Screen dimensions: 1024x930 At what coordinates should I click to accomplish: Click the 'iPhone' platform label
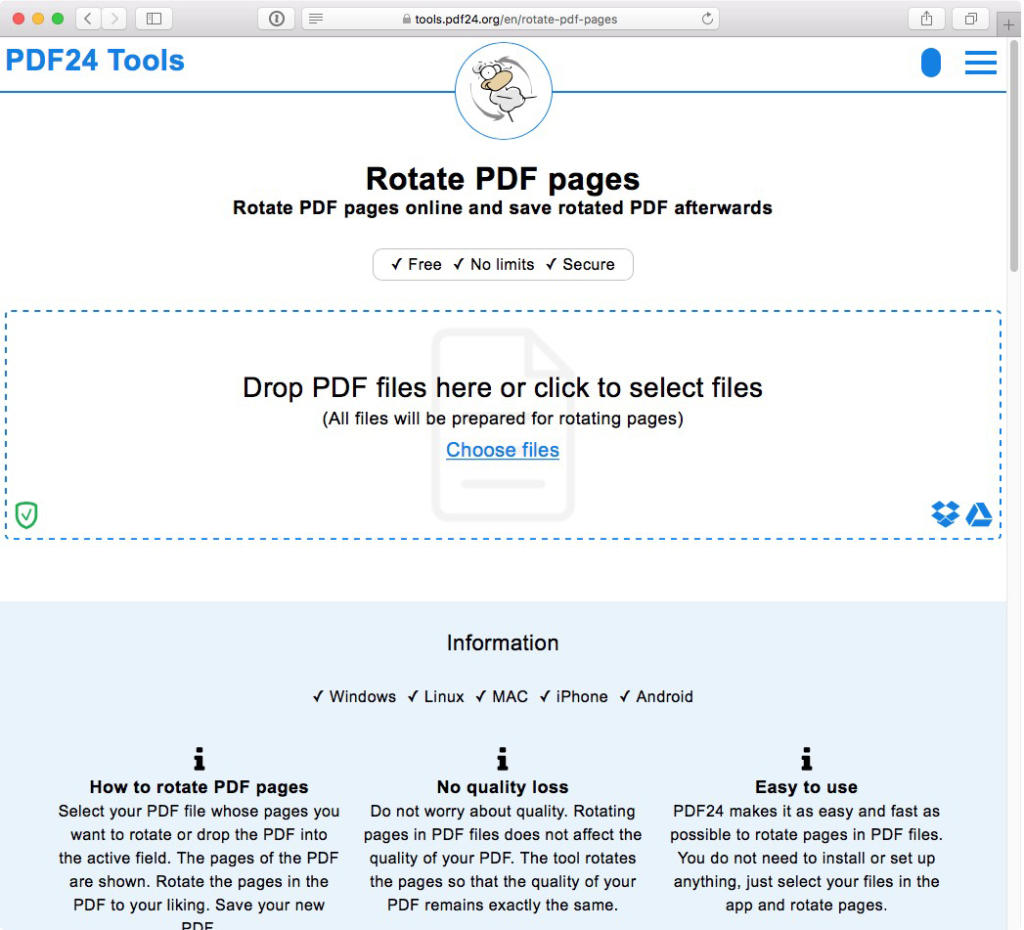tap(573, 697)
